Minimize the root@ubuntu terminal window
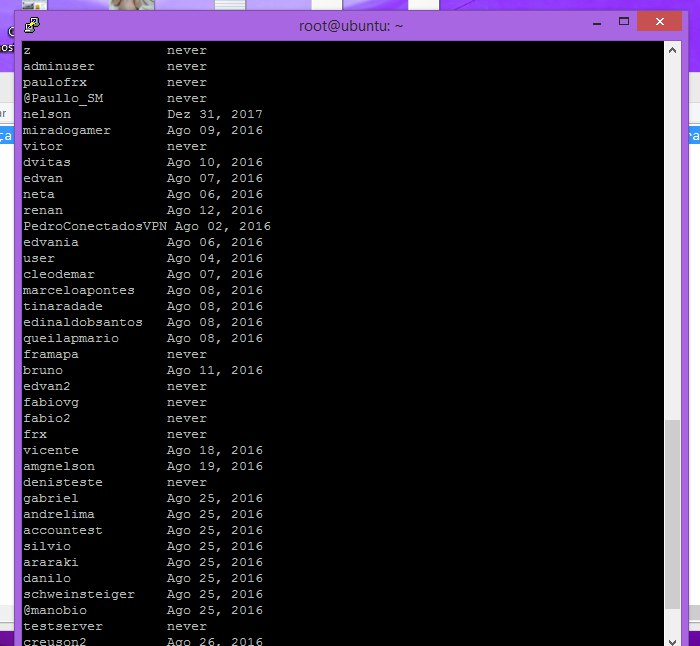 [x=597, y=22]
